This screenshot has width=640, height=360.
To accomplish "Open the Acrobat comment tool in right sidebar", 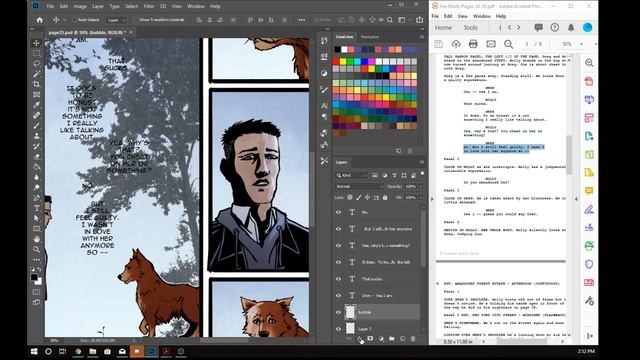I will (x=589, y=191).
